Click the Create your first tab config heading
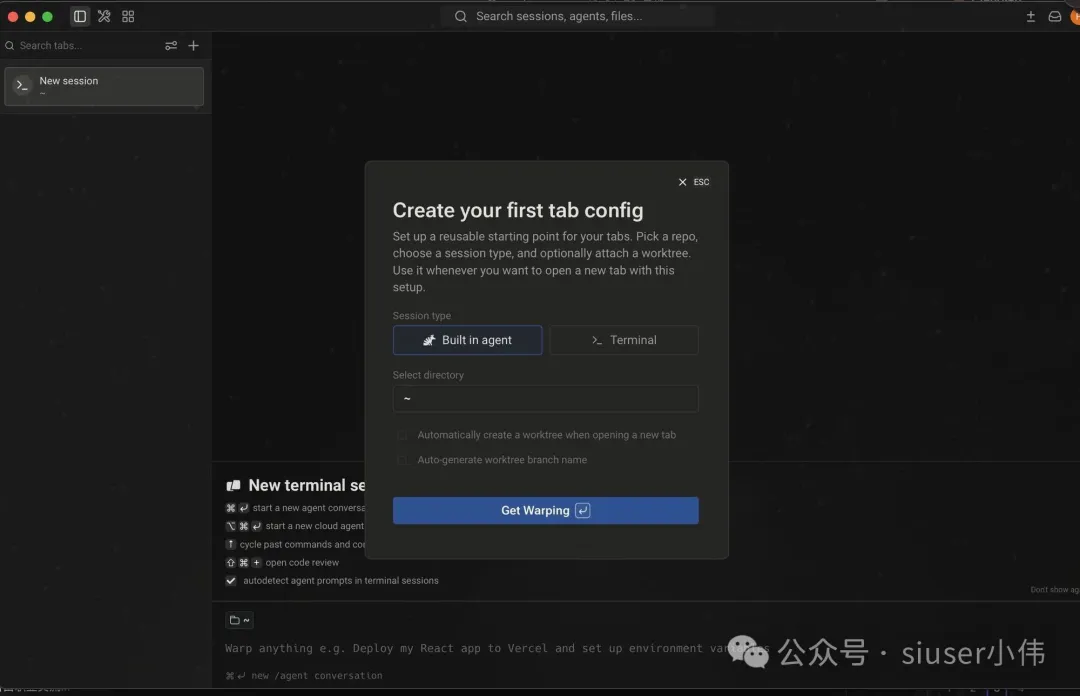The height and width of the screenshot is (696, 1080). pyautogui.click(x=518, y=210)
